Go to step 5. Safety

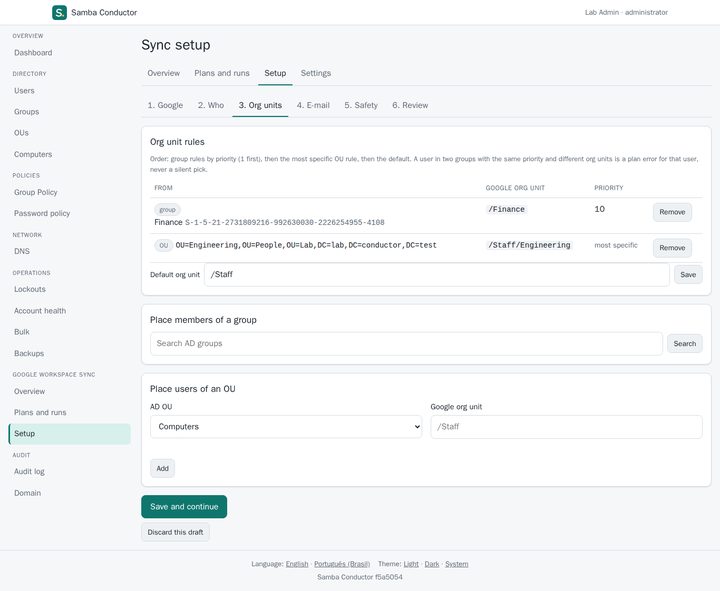pyautogui.click(x=361, y=106)
